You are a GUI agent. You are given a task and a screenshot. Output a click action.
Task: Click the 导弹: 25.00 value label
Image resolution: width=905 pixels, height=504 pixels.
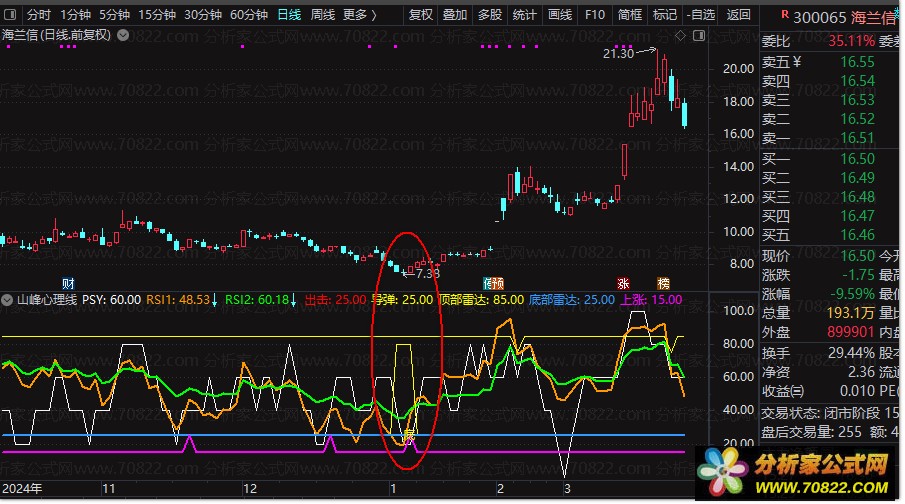click(402, 300)
